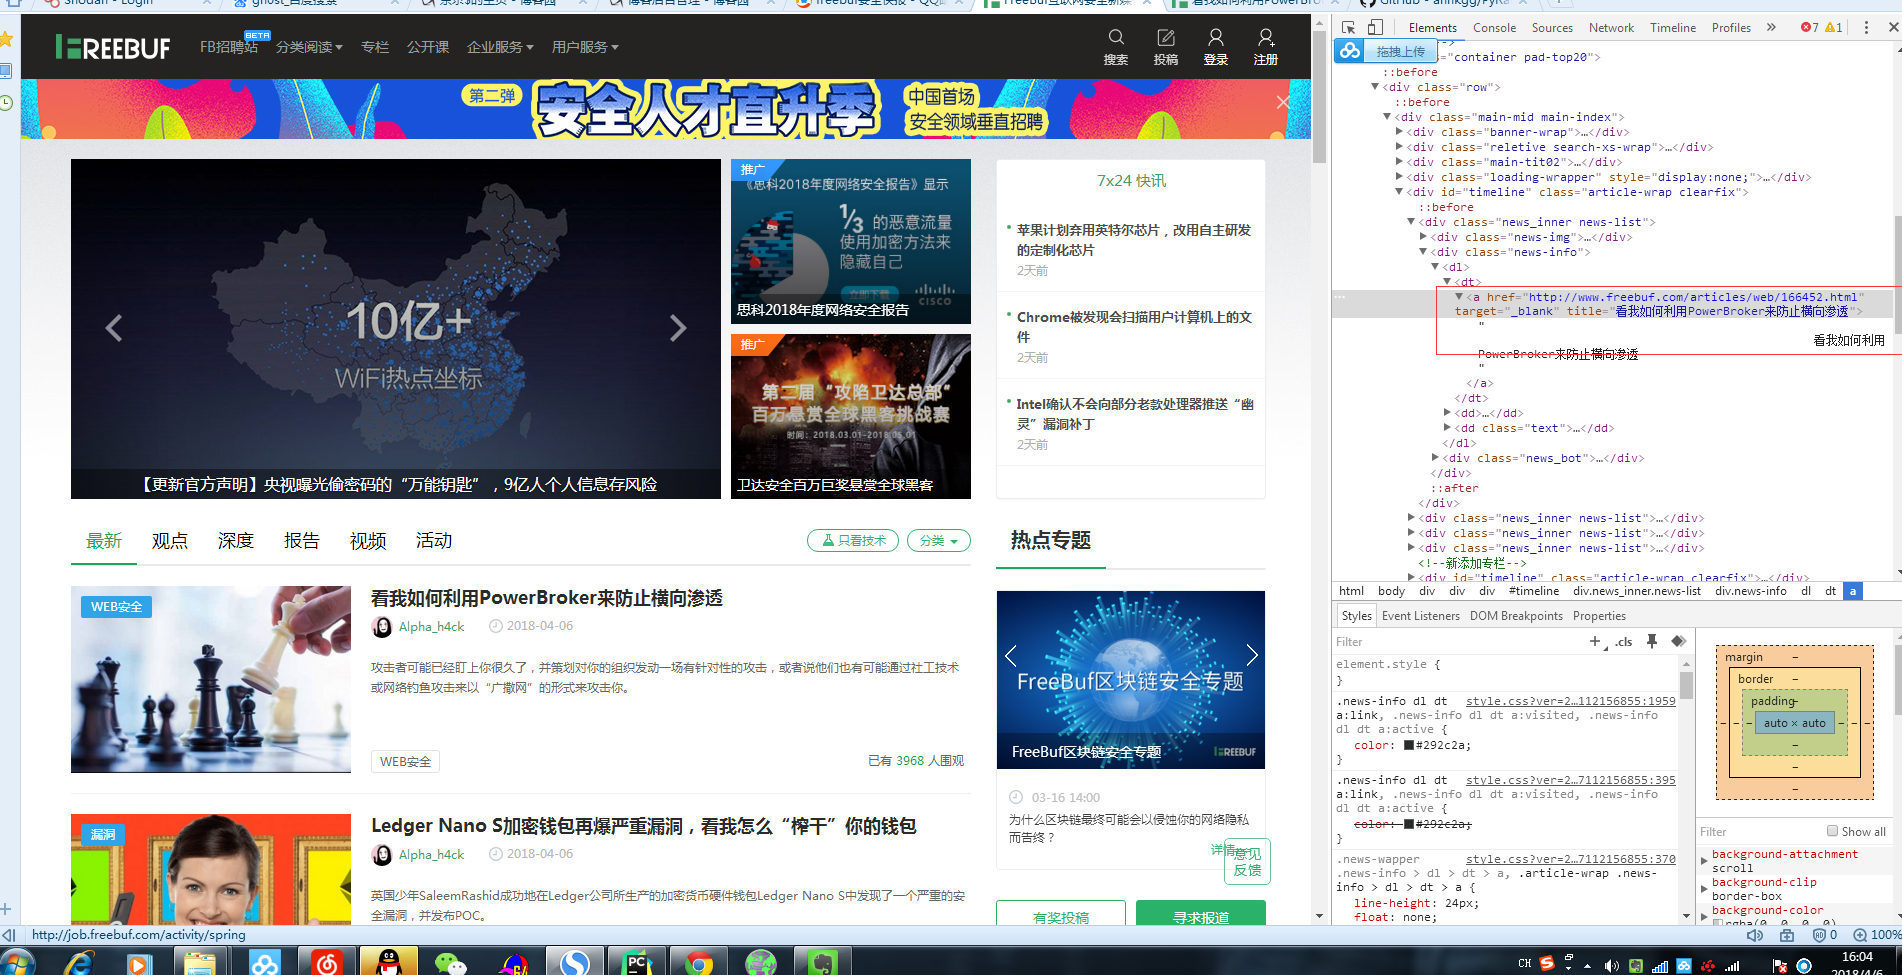Expand the dd class text node

1447,428
